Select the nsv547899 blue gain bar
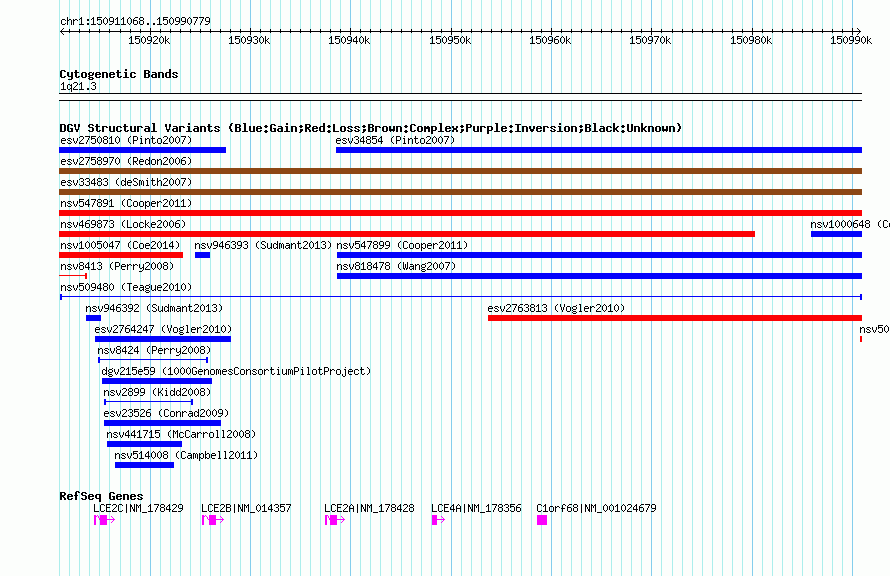 [599, 255]
